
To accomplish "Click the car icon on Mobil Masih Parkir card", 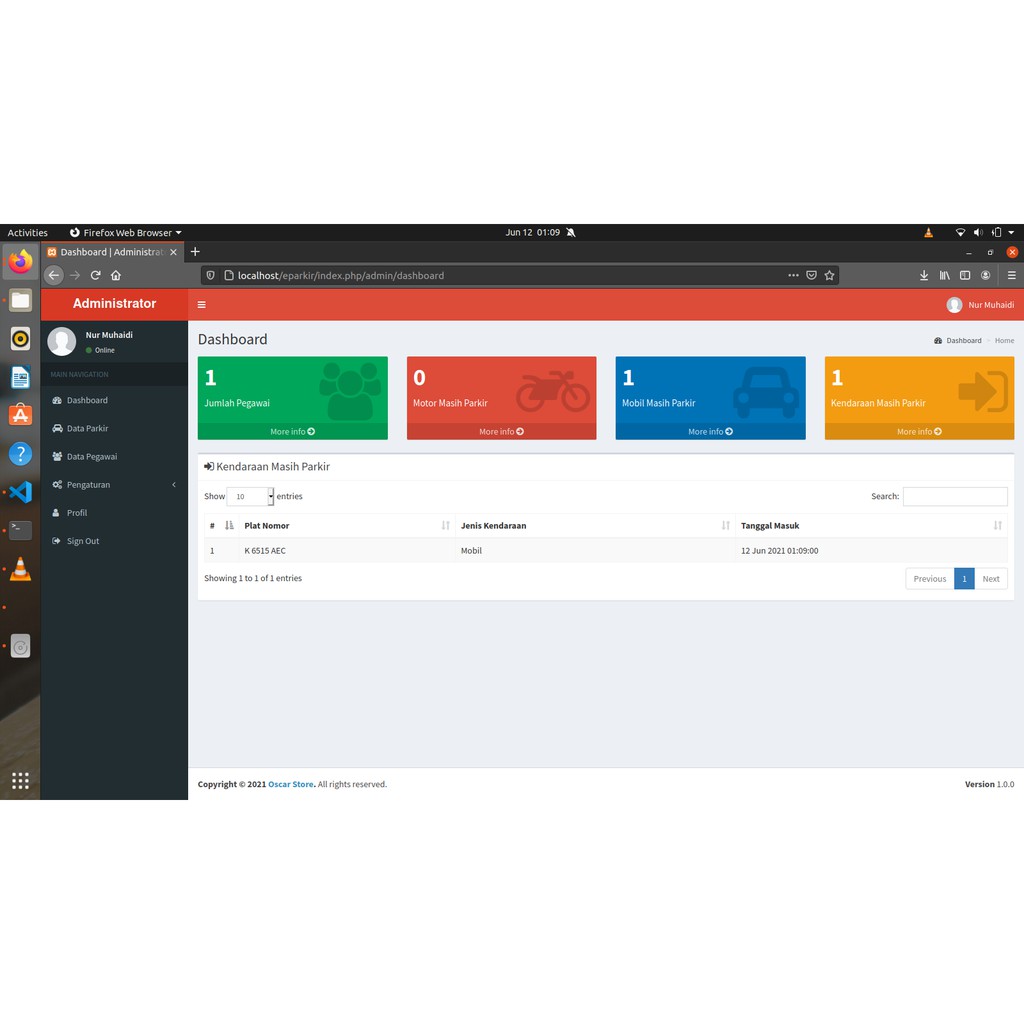I will point(765,393).
